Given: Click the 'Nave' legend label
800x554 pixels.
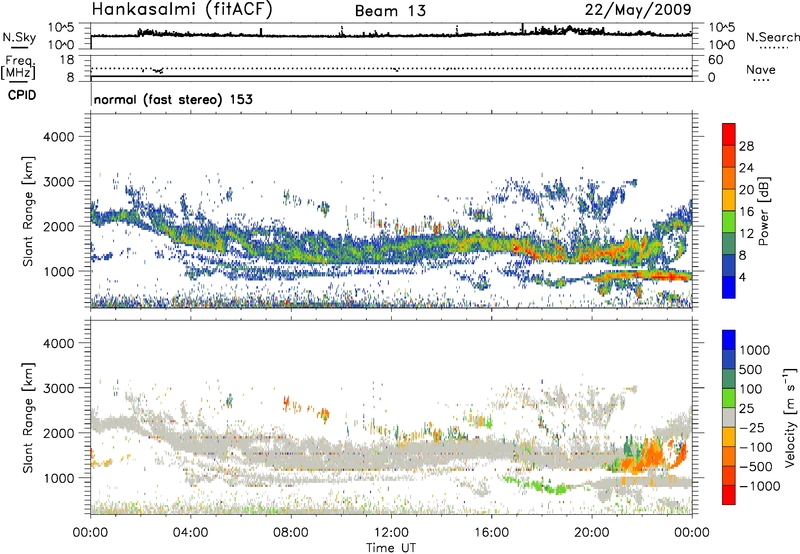Looking at the screenshot, I should (x=761, y=69).
